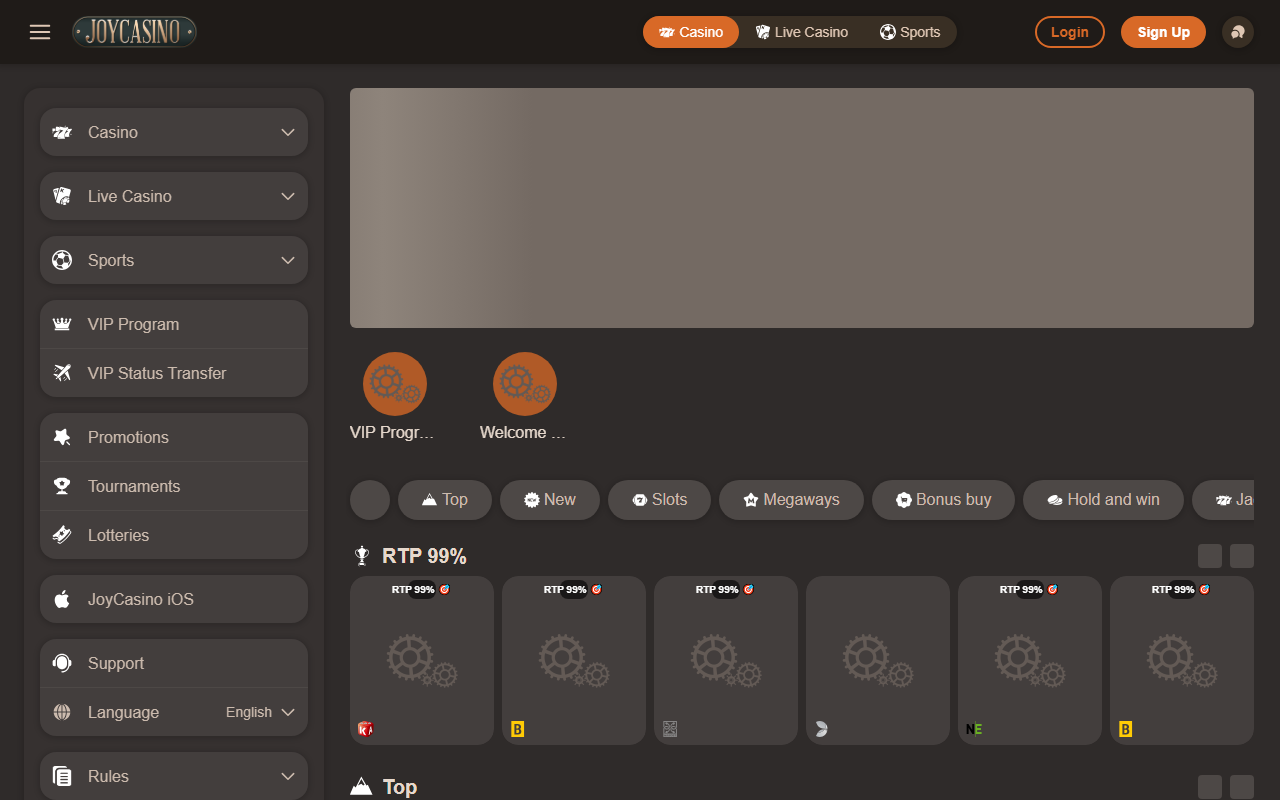This screenshot has height=800, width=1280.
Task: Click the blank round filter chip before Top
Action: (x=370, y=500)
